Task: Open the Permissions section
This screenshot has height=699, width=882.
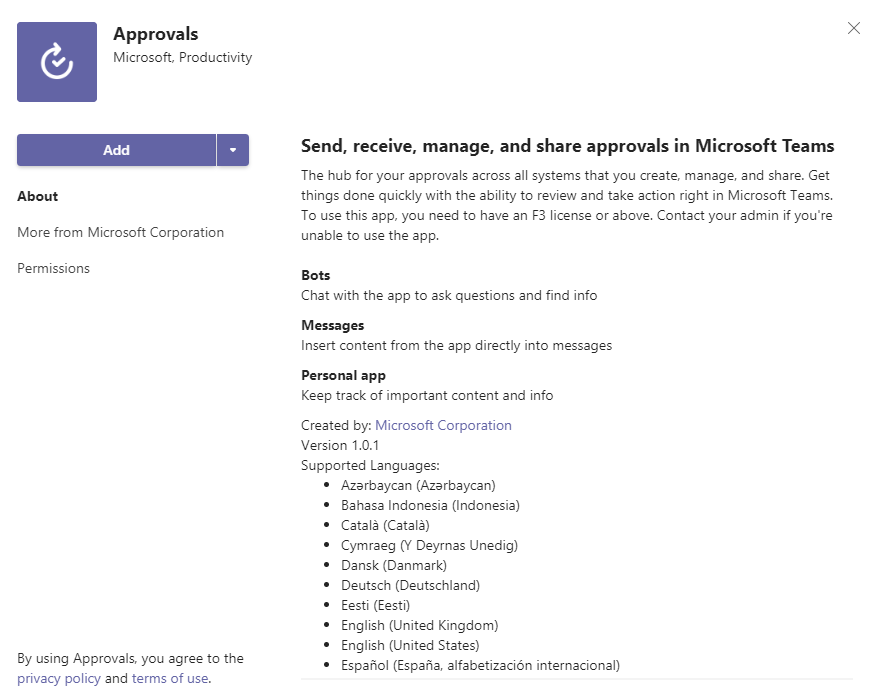Action: pyautogui.click(x=53, y=268)
